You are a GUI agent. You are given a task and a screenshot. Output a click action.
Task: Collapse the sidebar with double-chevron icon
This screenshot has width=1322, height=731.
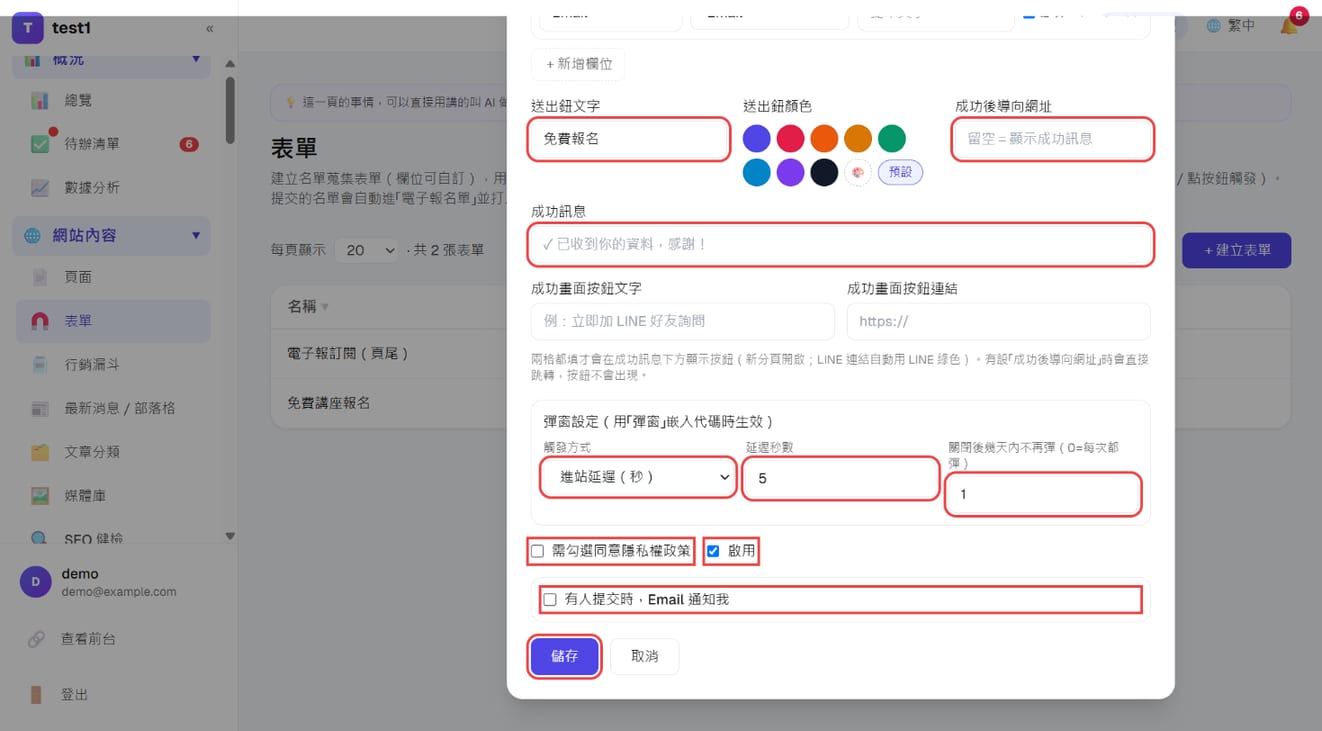(209, 29)
